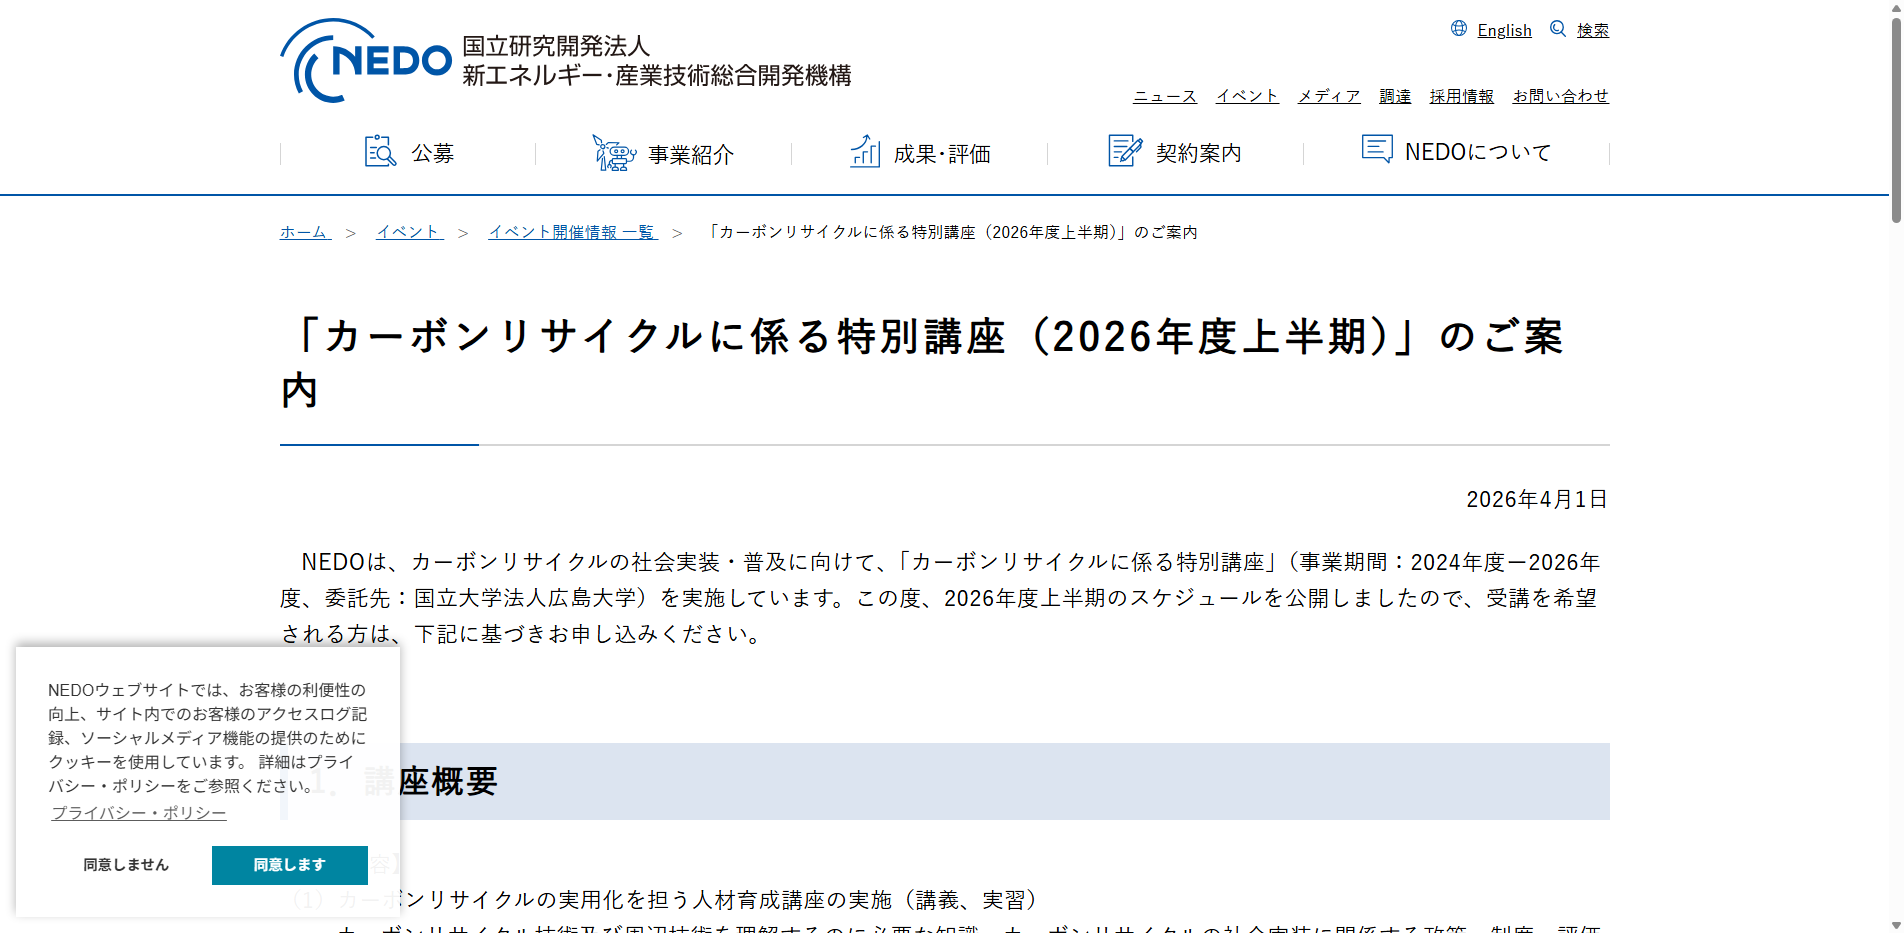
Task: View the プライバシー・ポリシー page
Action: 138,813
